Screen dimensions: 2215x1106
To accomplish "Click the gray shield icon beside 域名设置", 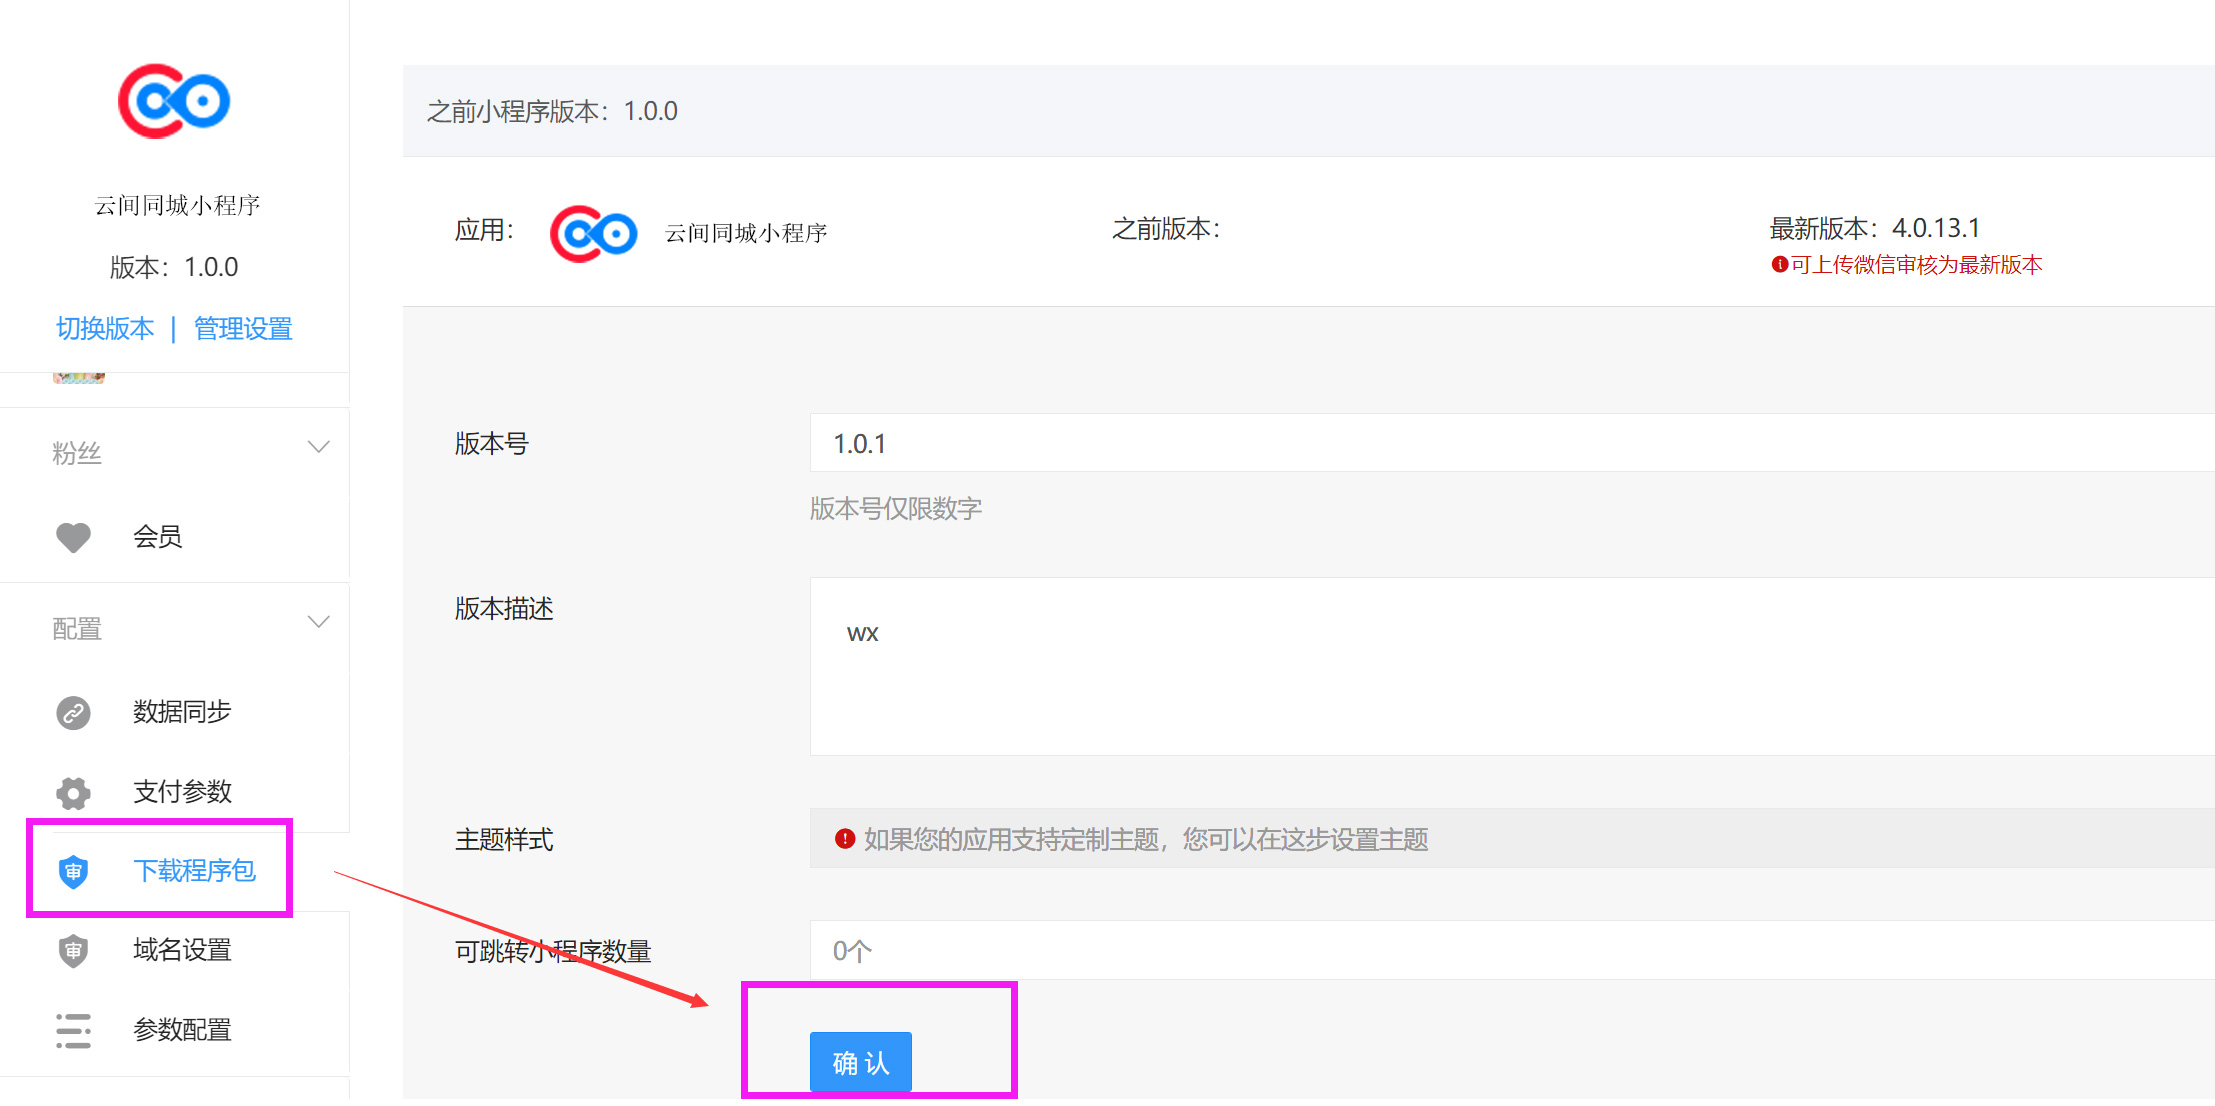I will 73,950.
